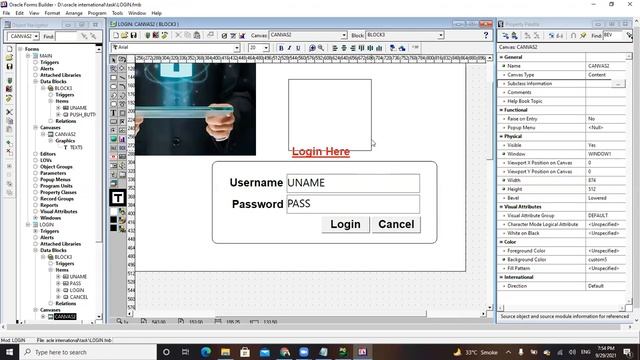Open the Canvas dropdown showing CANVAS2
Viewport: 640px width, 360px height.
344,36
